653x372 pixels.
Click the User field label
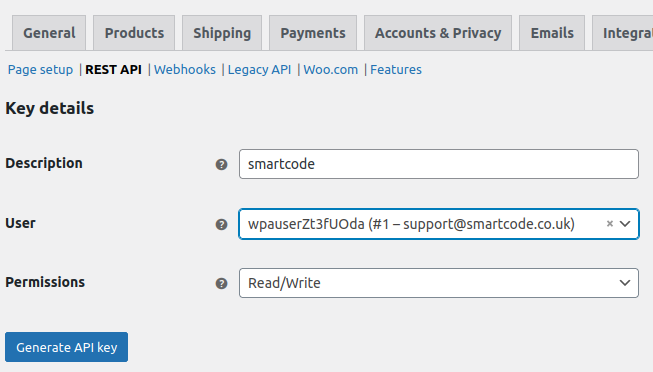click(20, 223)
